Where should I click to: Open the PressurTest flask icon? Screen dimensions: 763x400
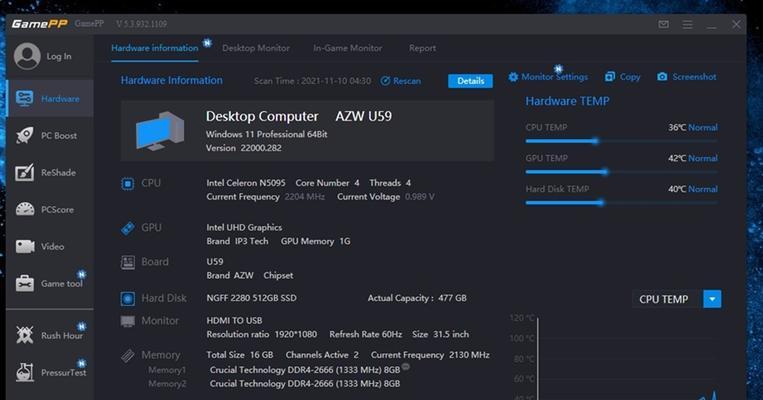point(25,372)
